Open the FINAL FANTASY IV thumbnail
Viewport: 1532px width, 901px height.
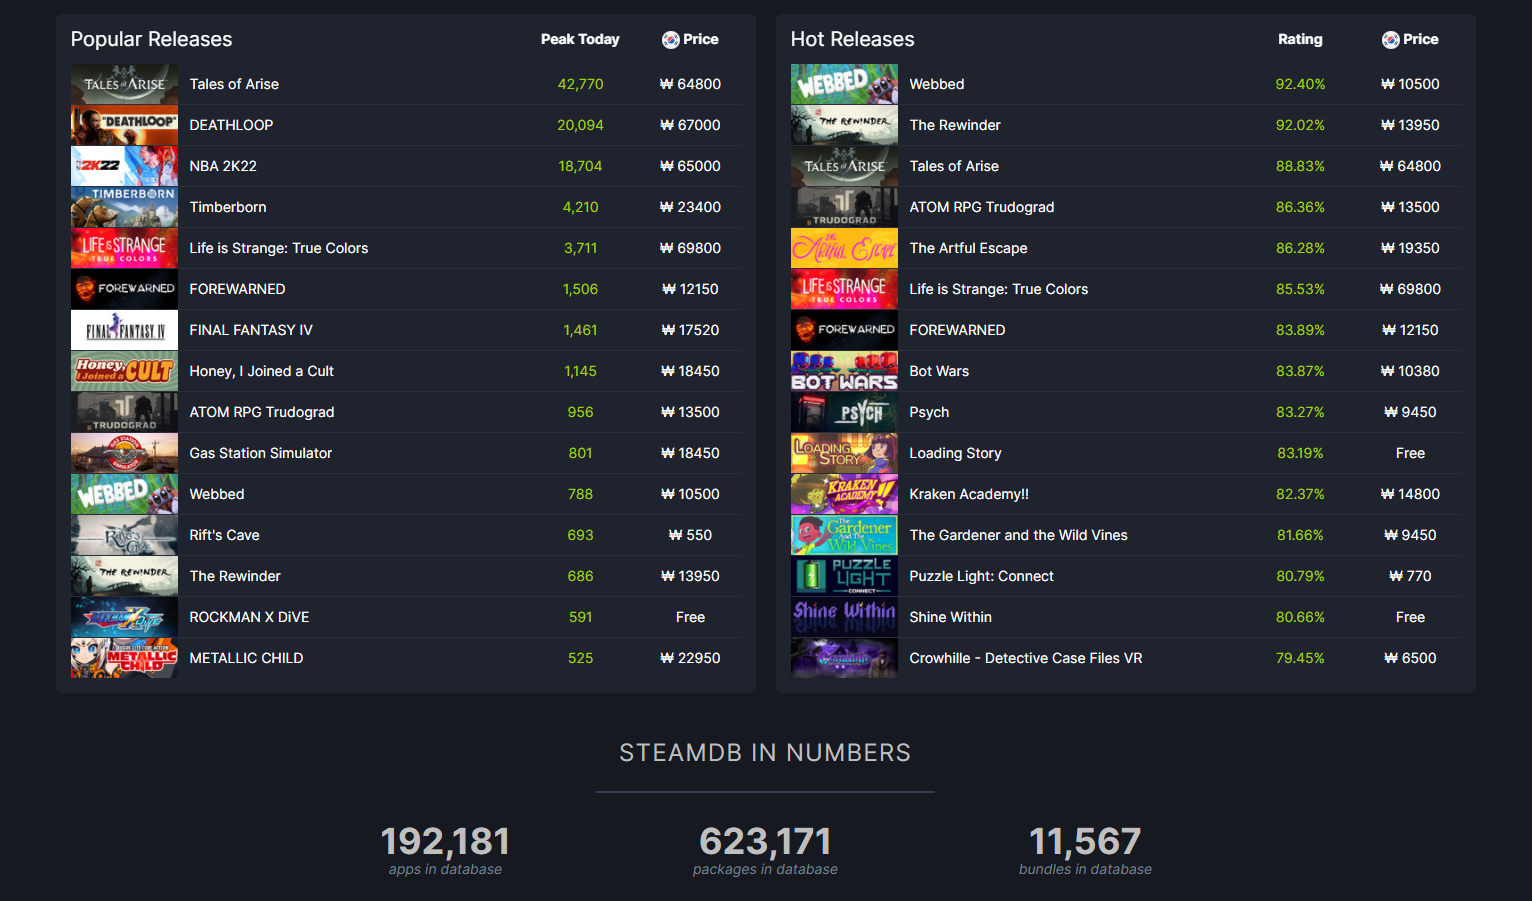(x=124, y=330)
